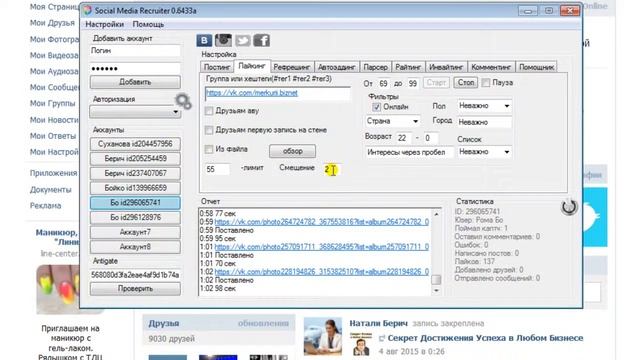Viewport: 640px width, 360px height.
Task: Toggle the Онлайн filter checkbox
Action: (376, 107)
